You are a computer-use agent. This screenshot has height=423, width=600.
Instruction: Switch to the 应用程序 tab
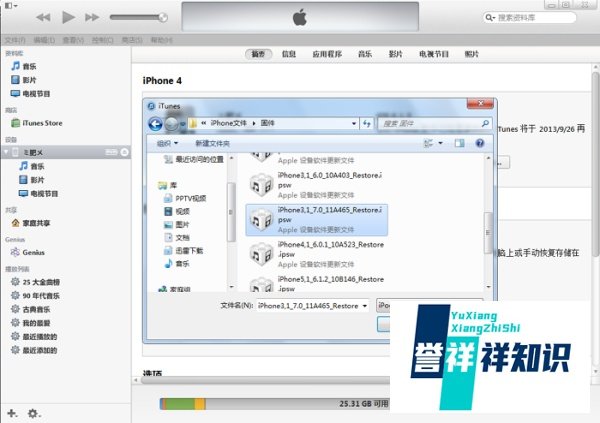click(327, 54)
